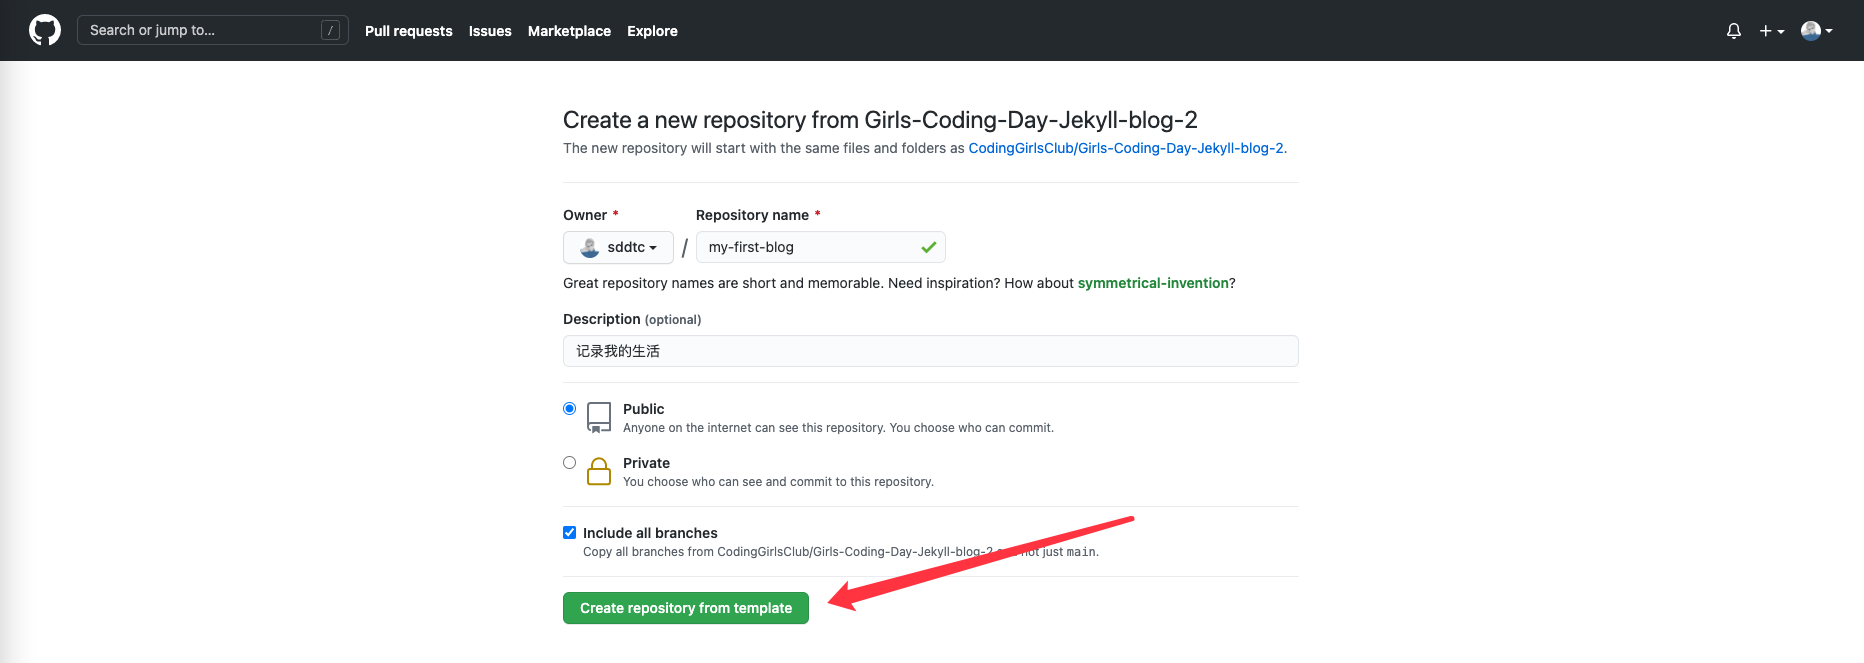Click the Public repository book icon

(599, 417)
